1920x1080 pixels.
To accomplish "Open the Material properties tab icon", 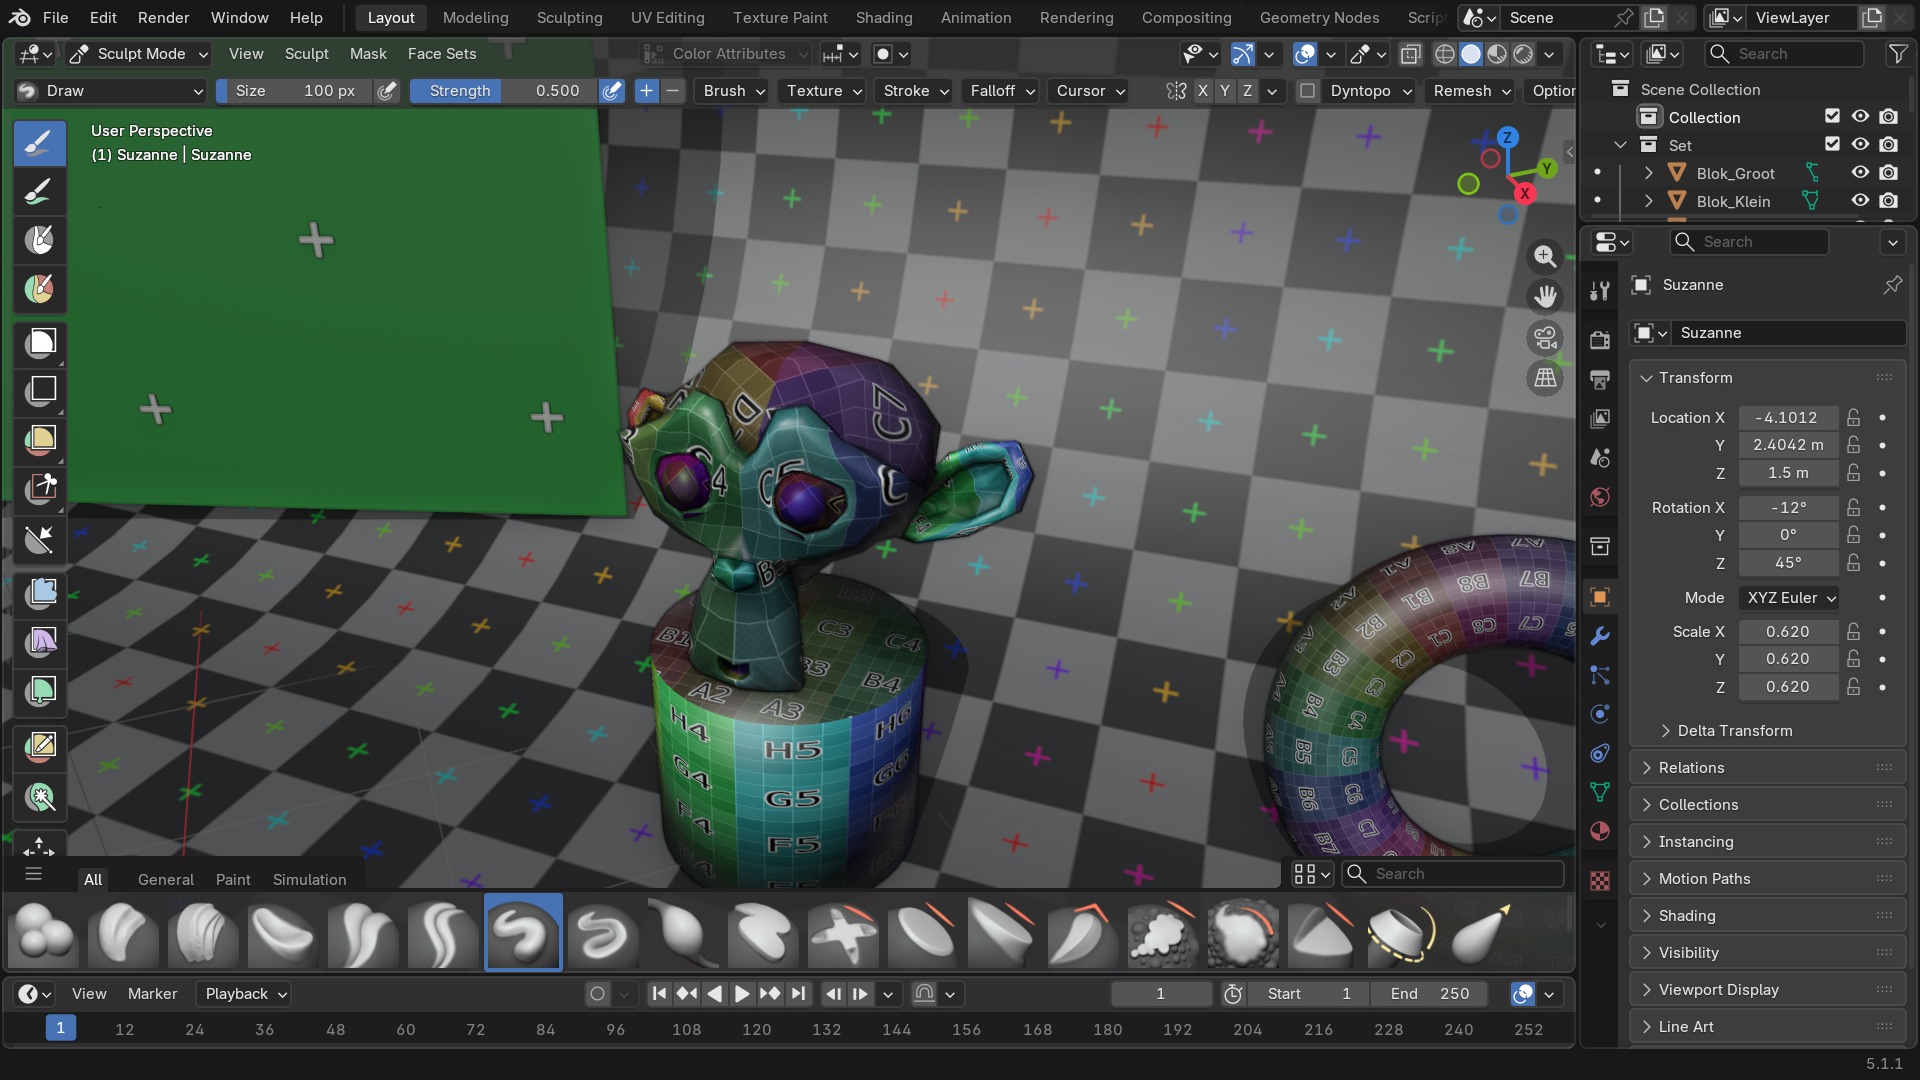I will (1600, 832).
